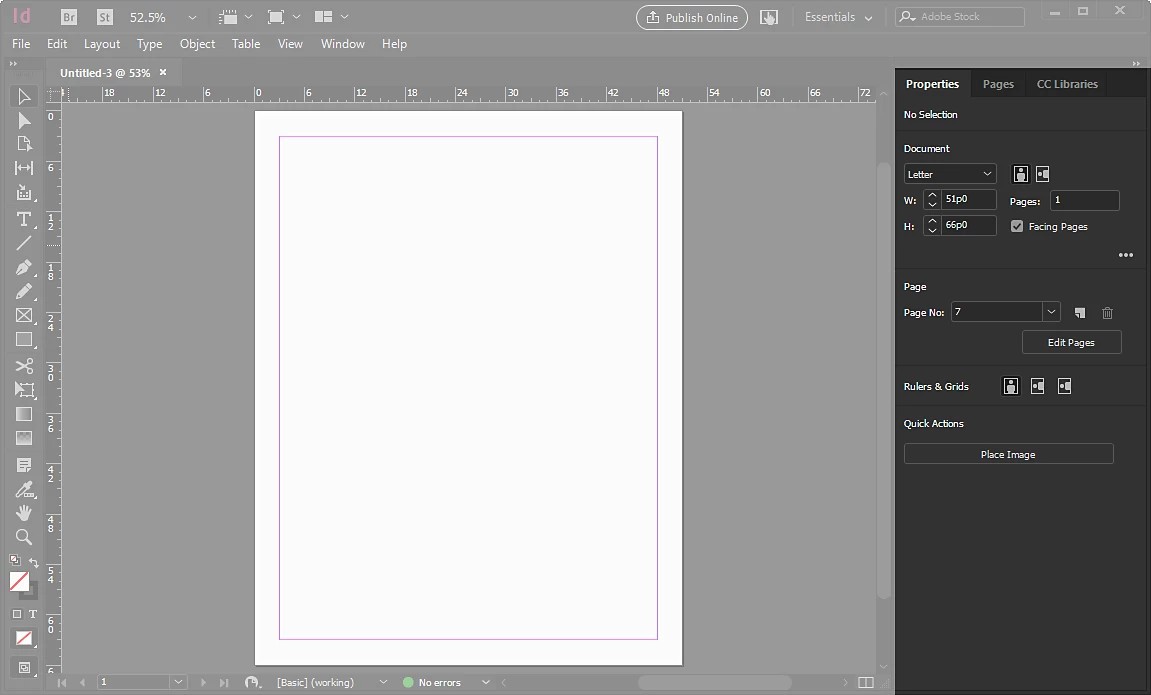Image resolution: width=1151 pixels, height=695 pixels.
Task: Toggle formatting affects text T button
Action: coord(32,614)
